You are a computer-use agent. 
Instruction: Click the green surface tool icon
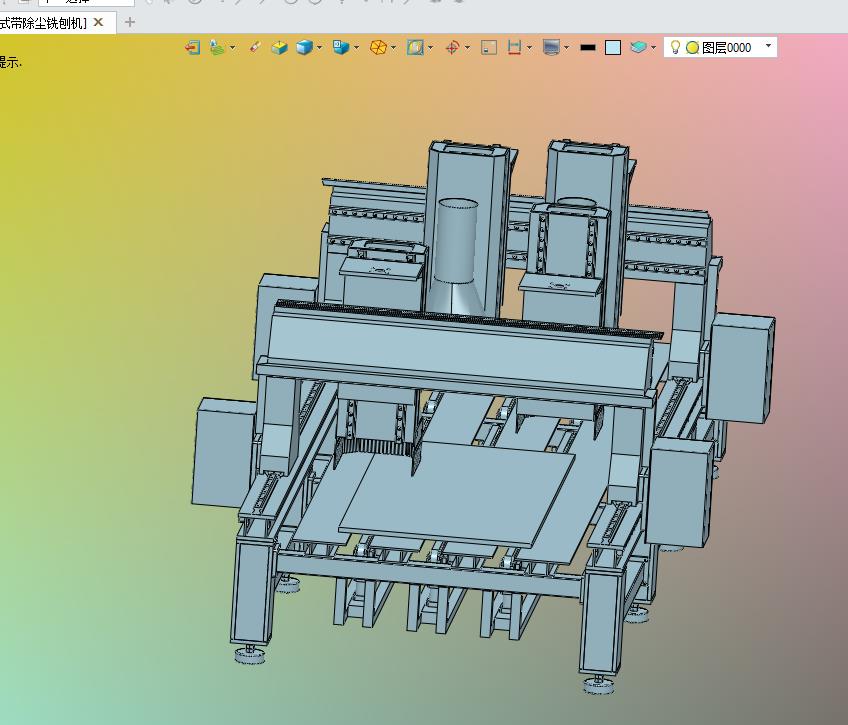[x=217, y=48]
